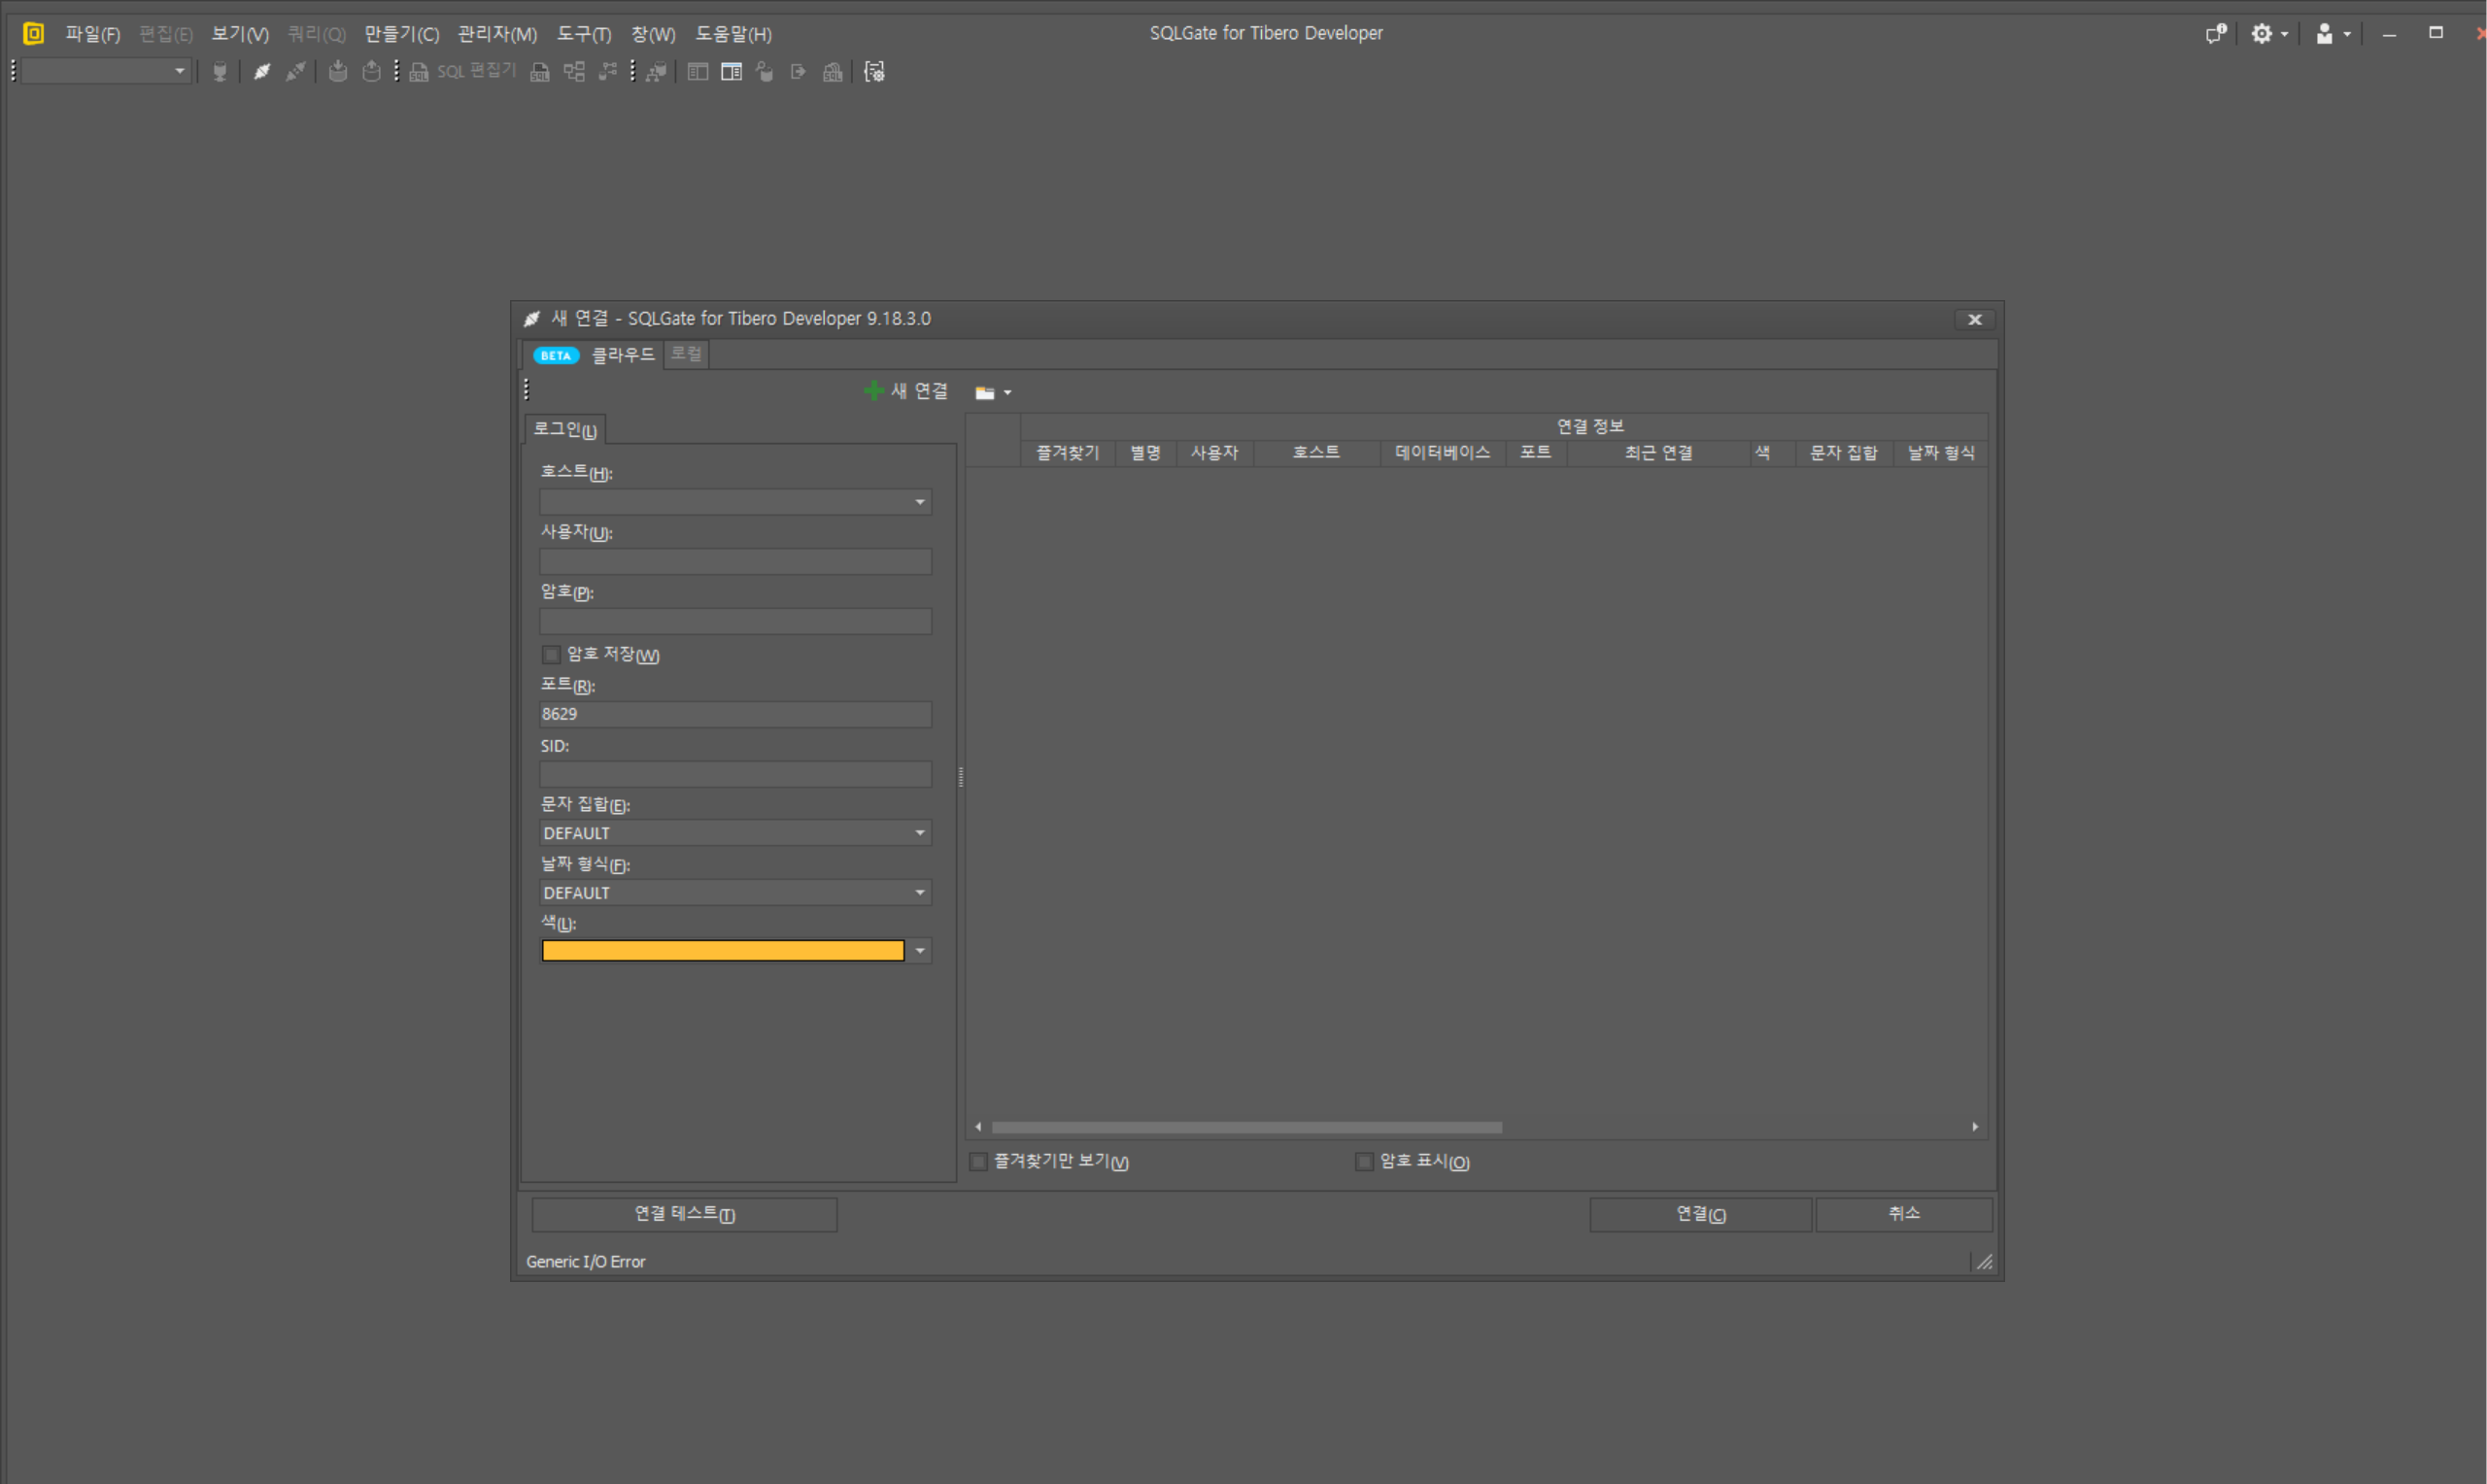Click the bright panel layout toolbar icon
The height and width of the screenshot is (1484, 2487).
click(x=731, y=71)
